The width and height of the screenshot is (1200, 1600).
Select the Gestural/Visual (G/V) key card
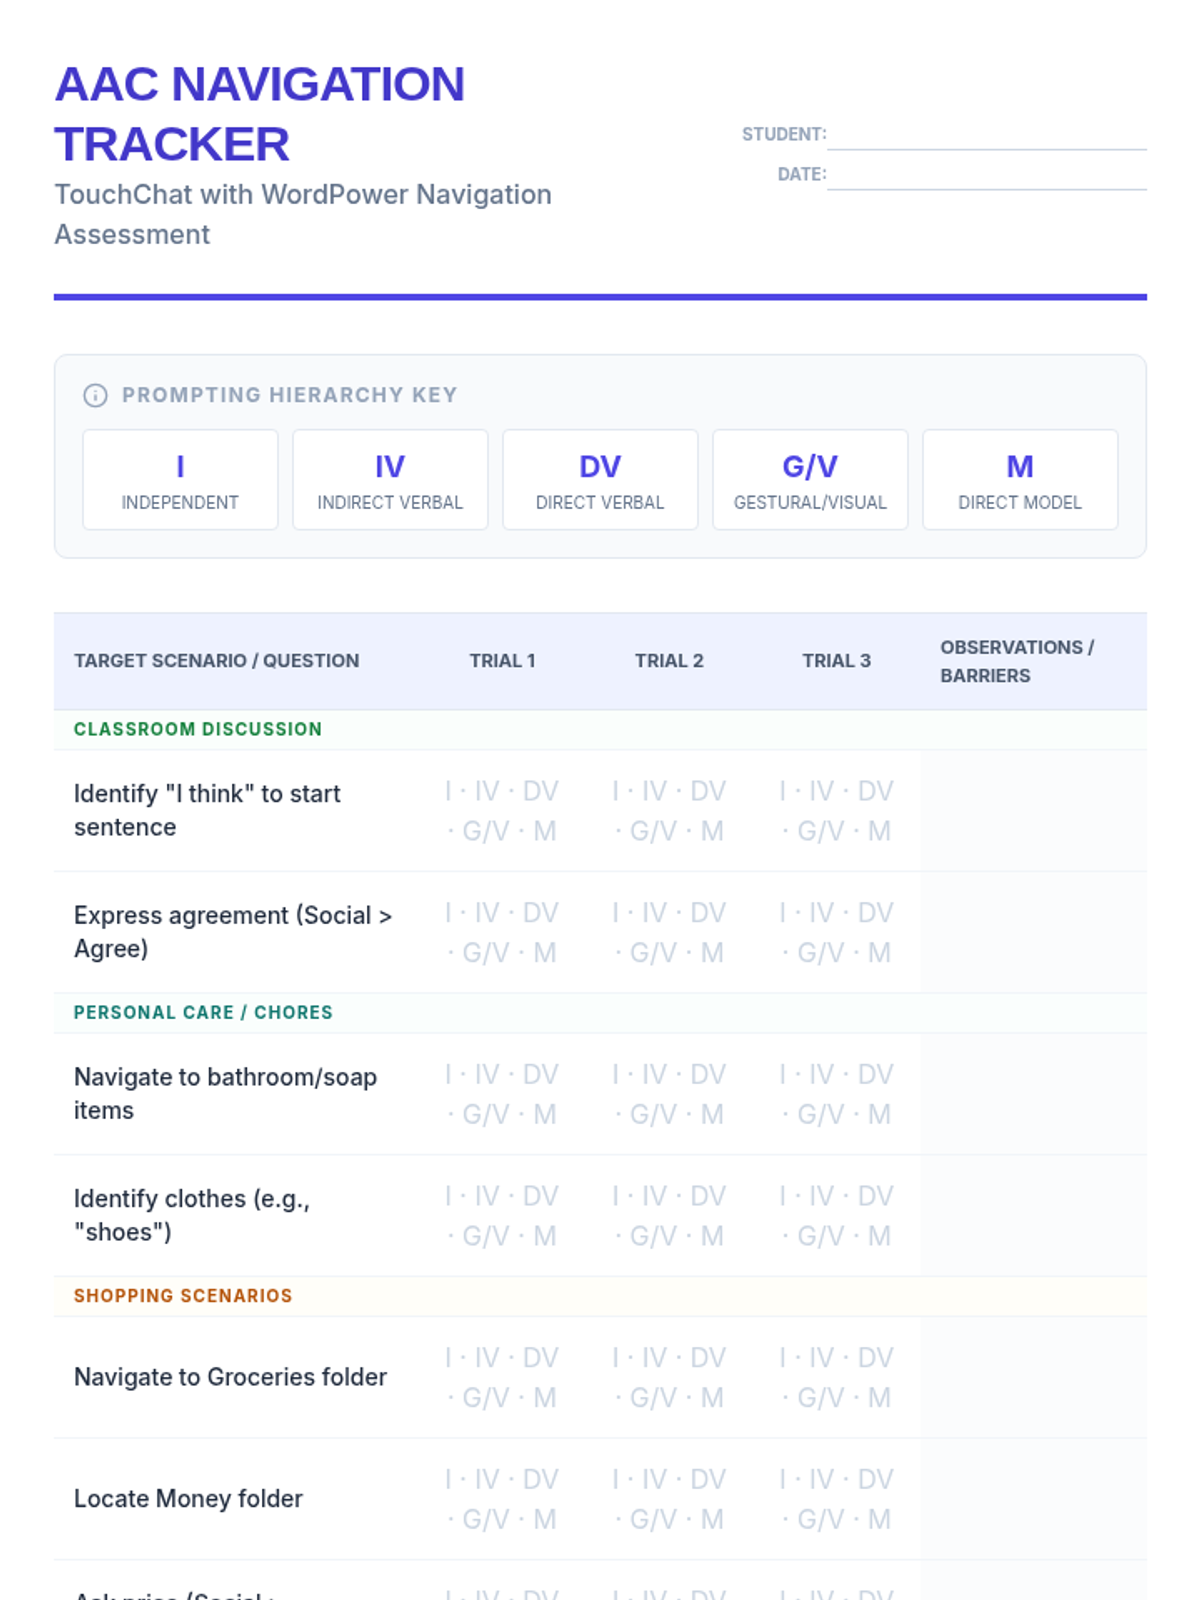click(x=810, y=480)
